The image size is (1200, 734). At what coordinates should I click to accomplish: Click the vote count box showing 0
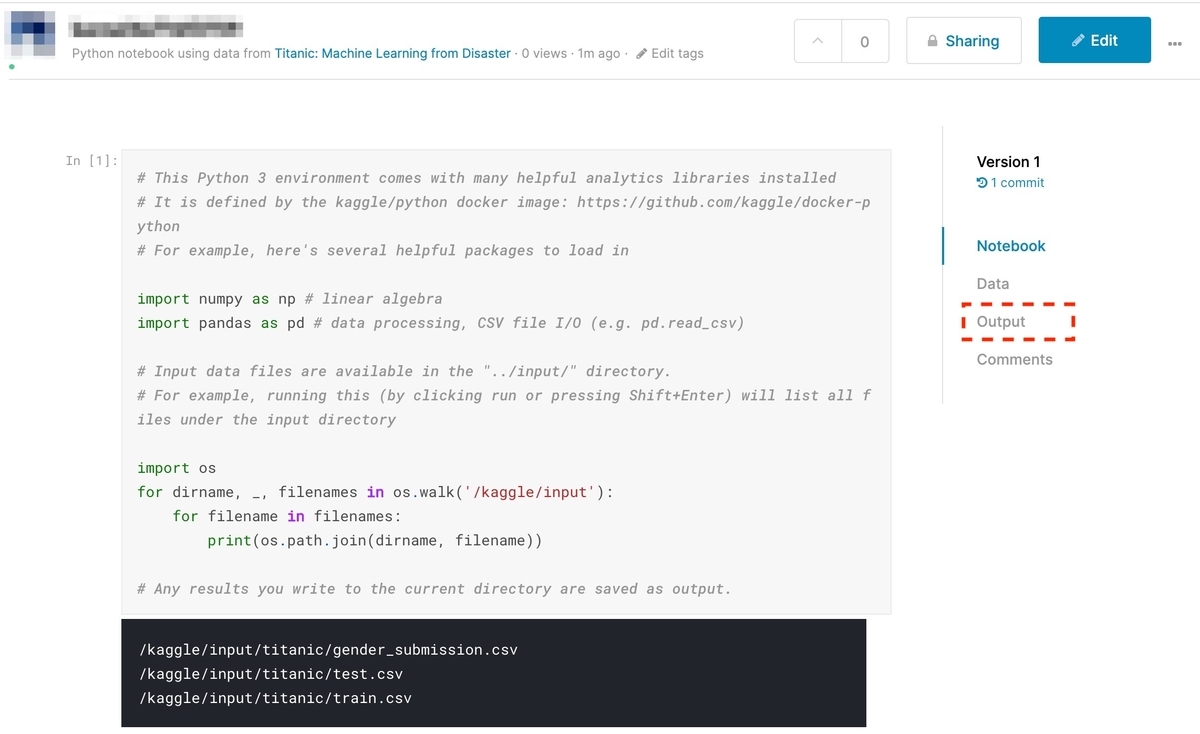[864, 41]
